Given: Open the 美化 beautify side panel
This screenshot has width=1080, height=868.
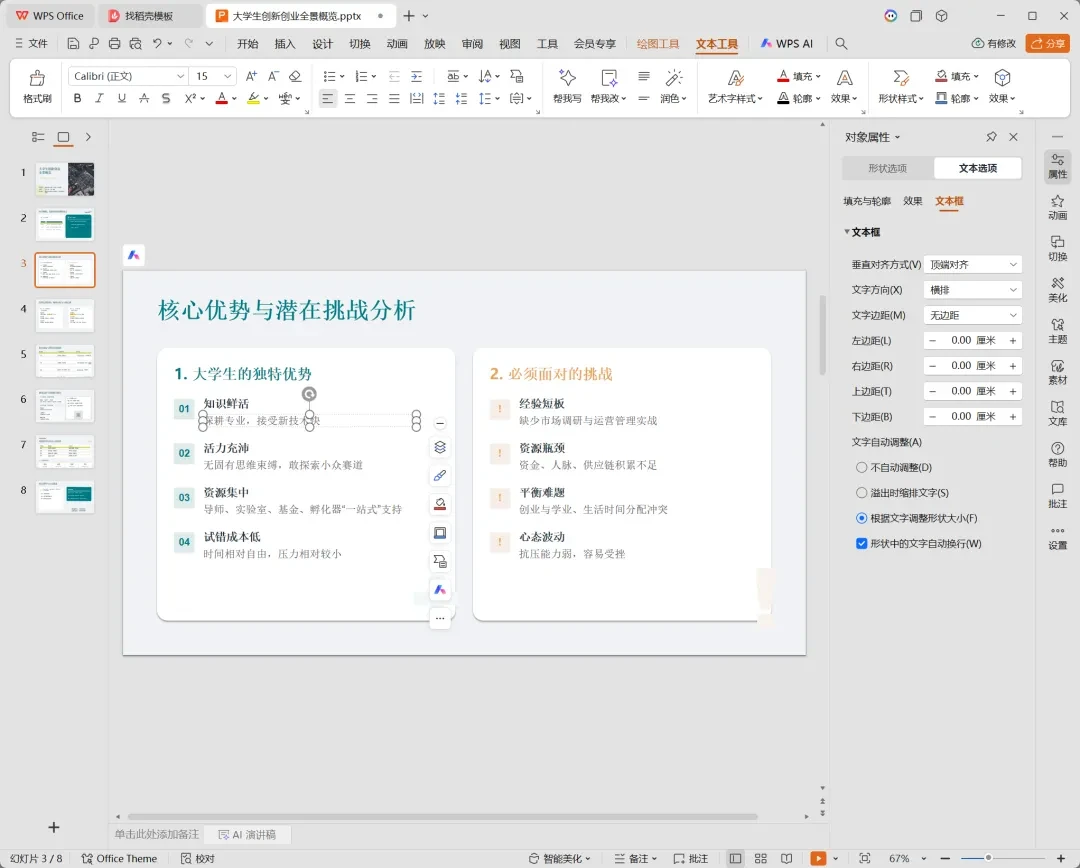Looking at the screenshot, I should (1057, 290).
